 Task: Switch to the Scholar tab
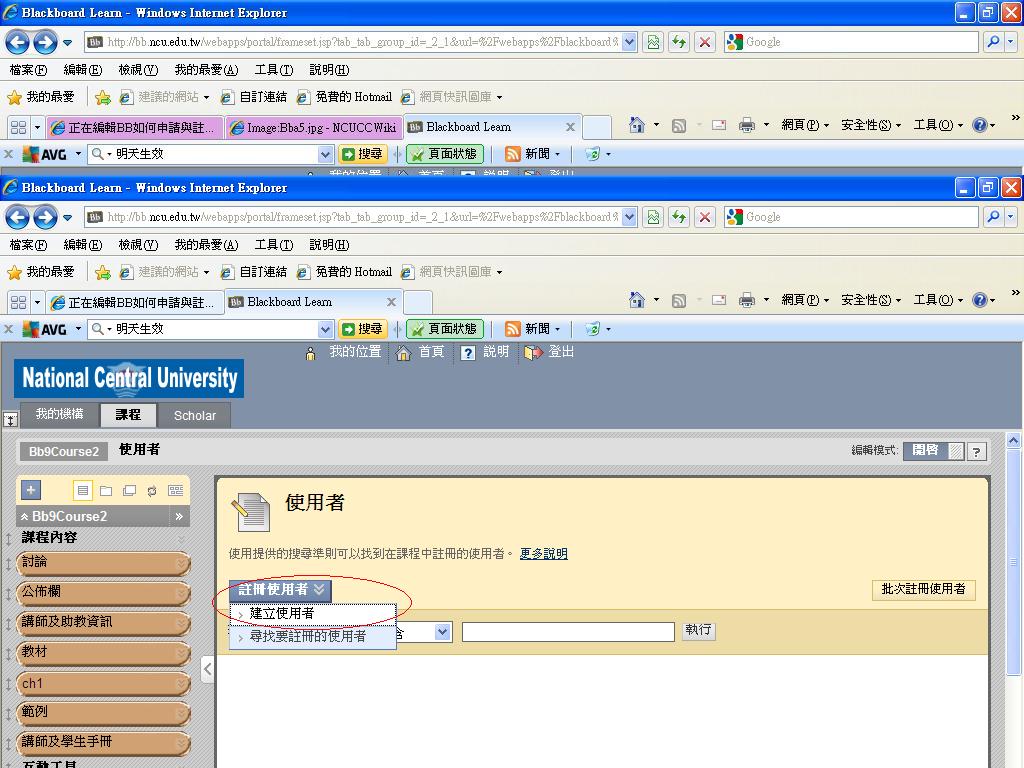click(194, 415)
